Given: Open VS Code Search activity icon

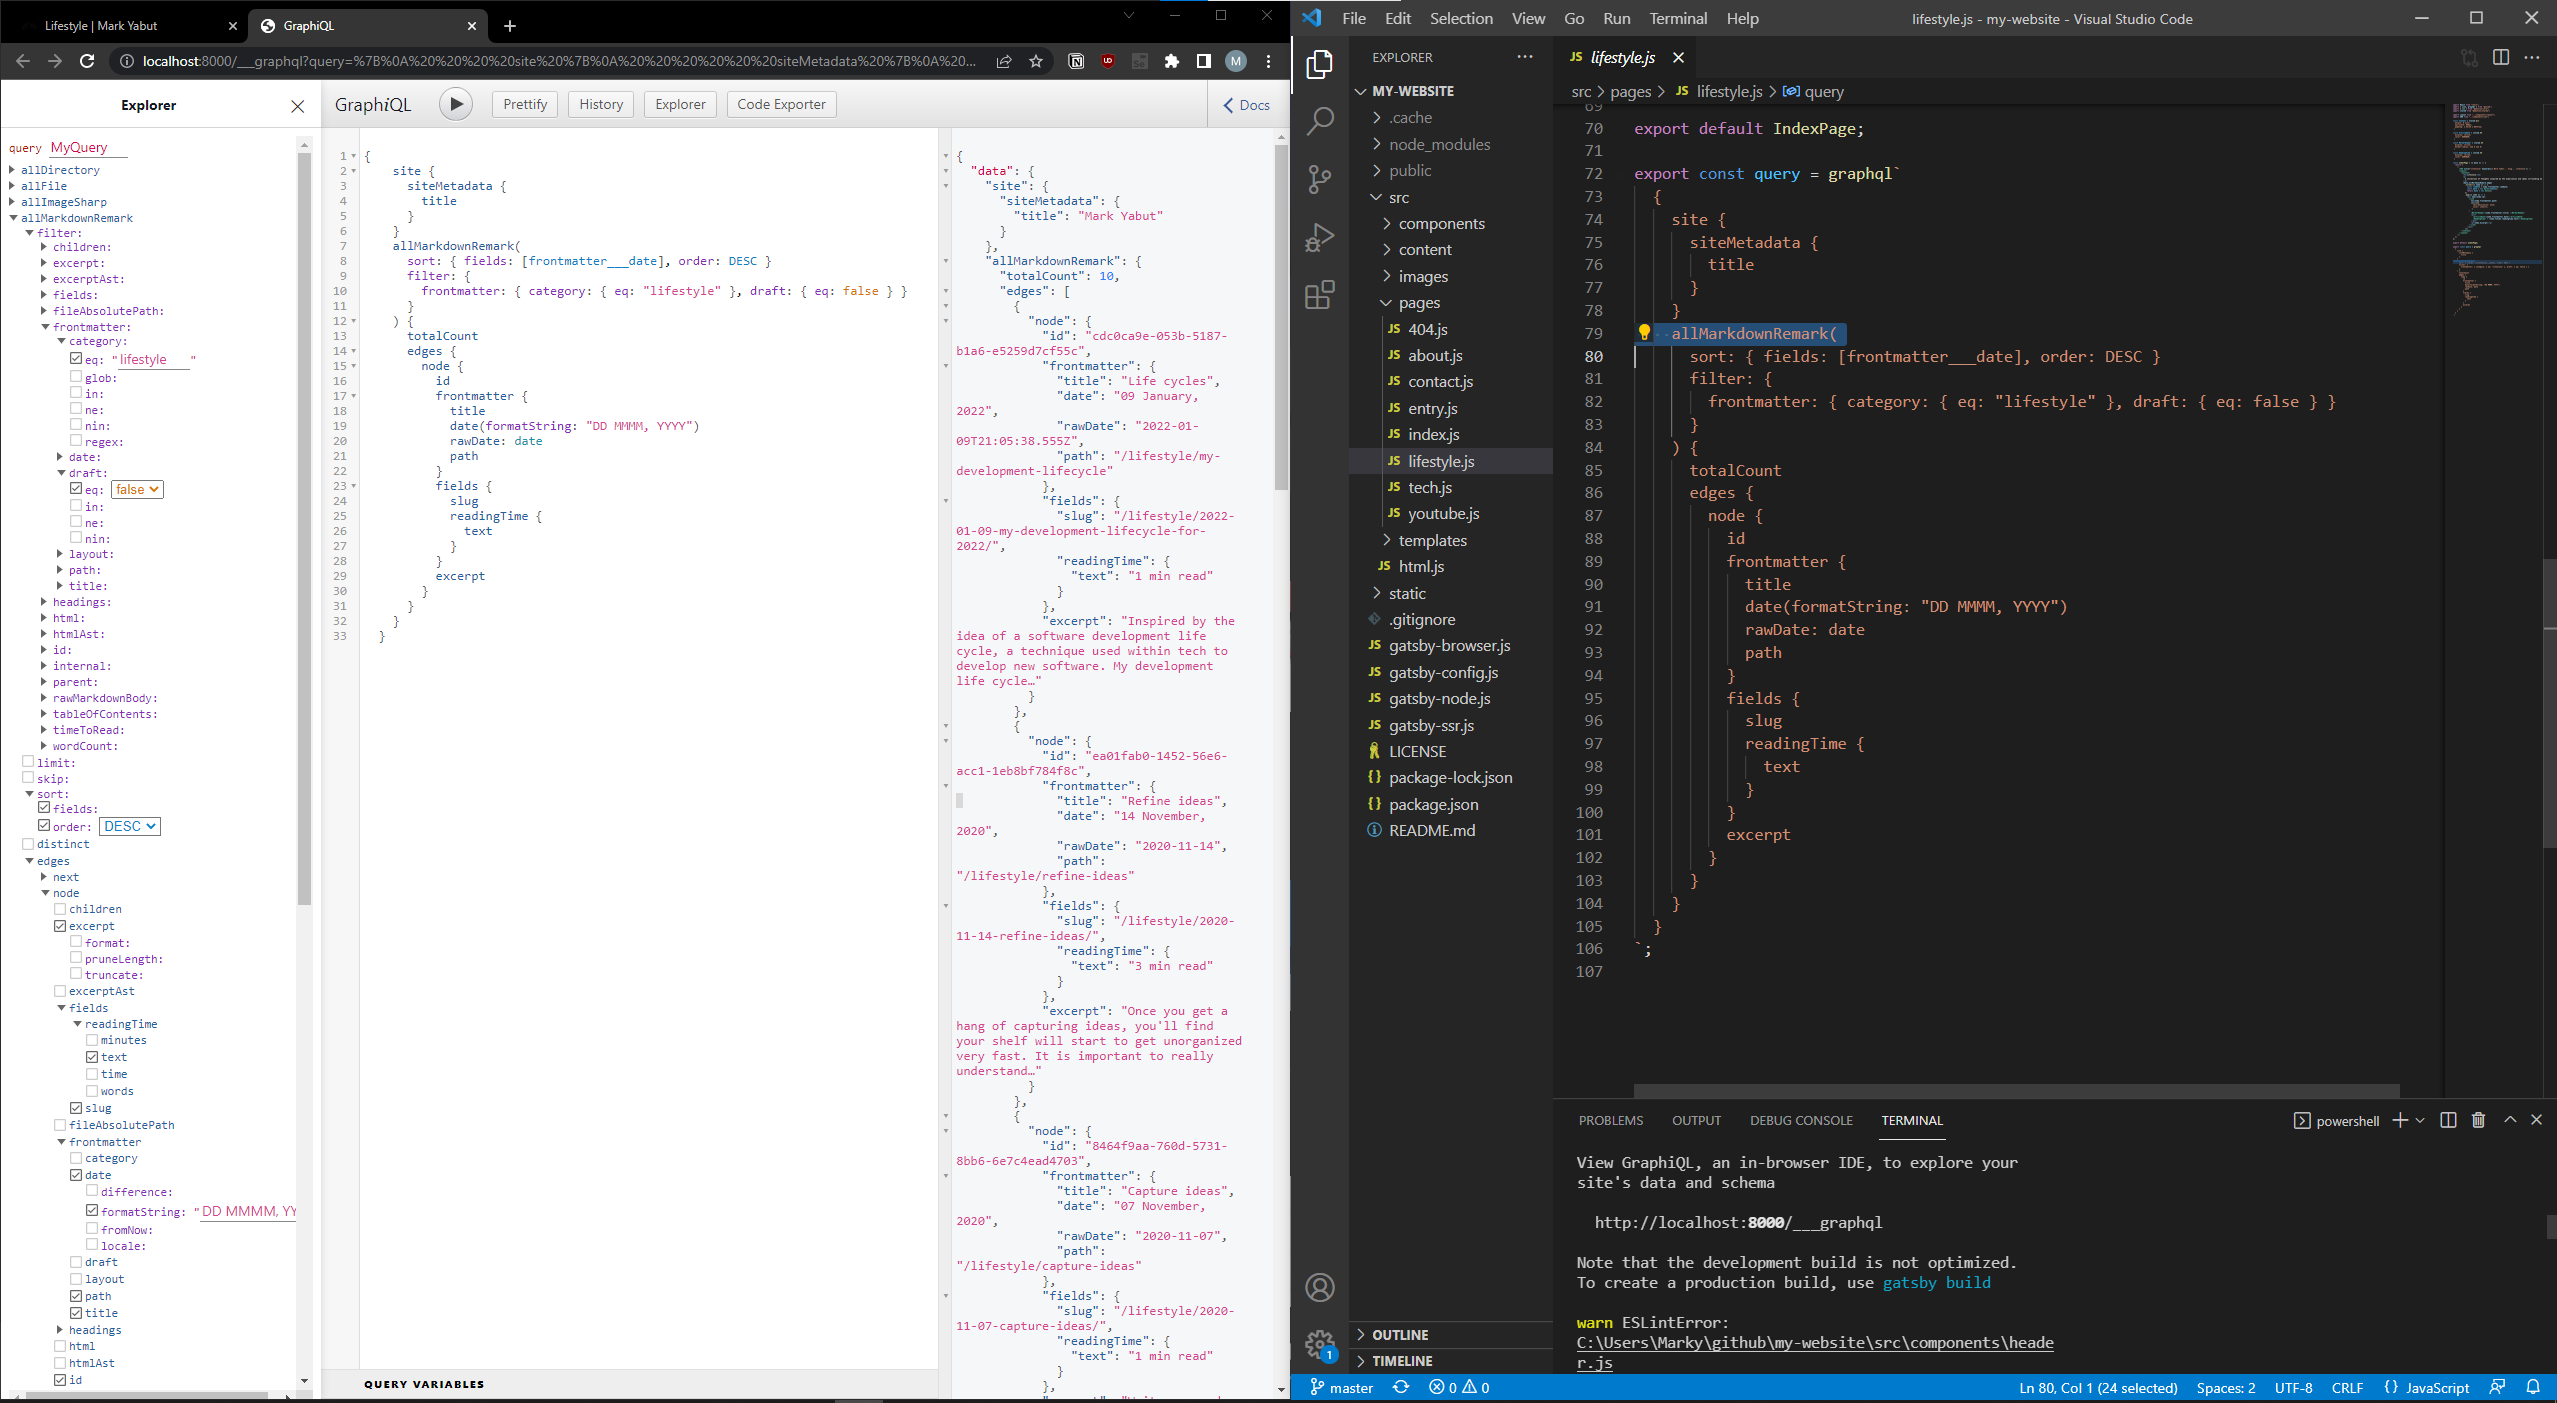Looking at the screenshot, I should coord(1320,121).
